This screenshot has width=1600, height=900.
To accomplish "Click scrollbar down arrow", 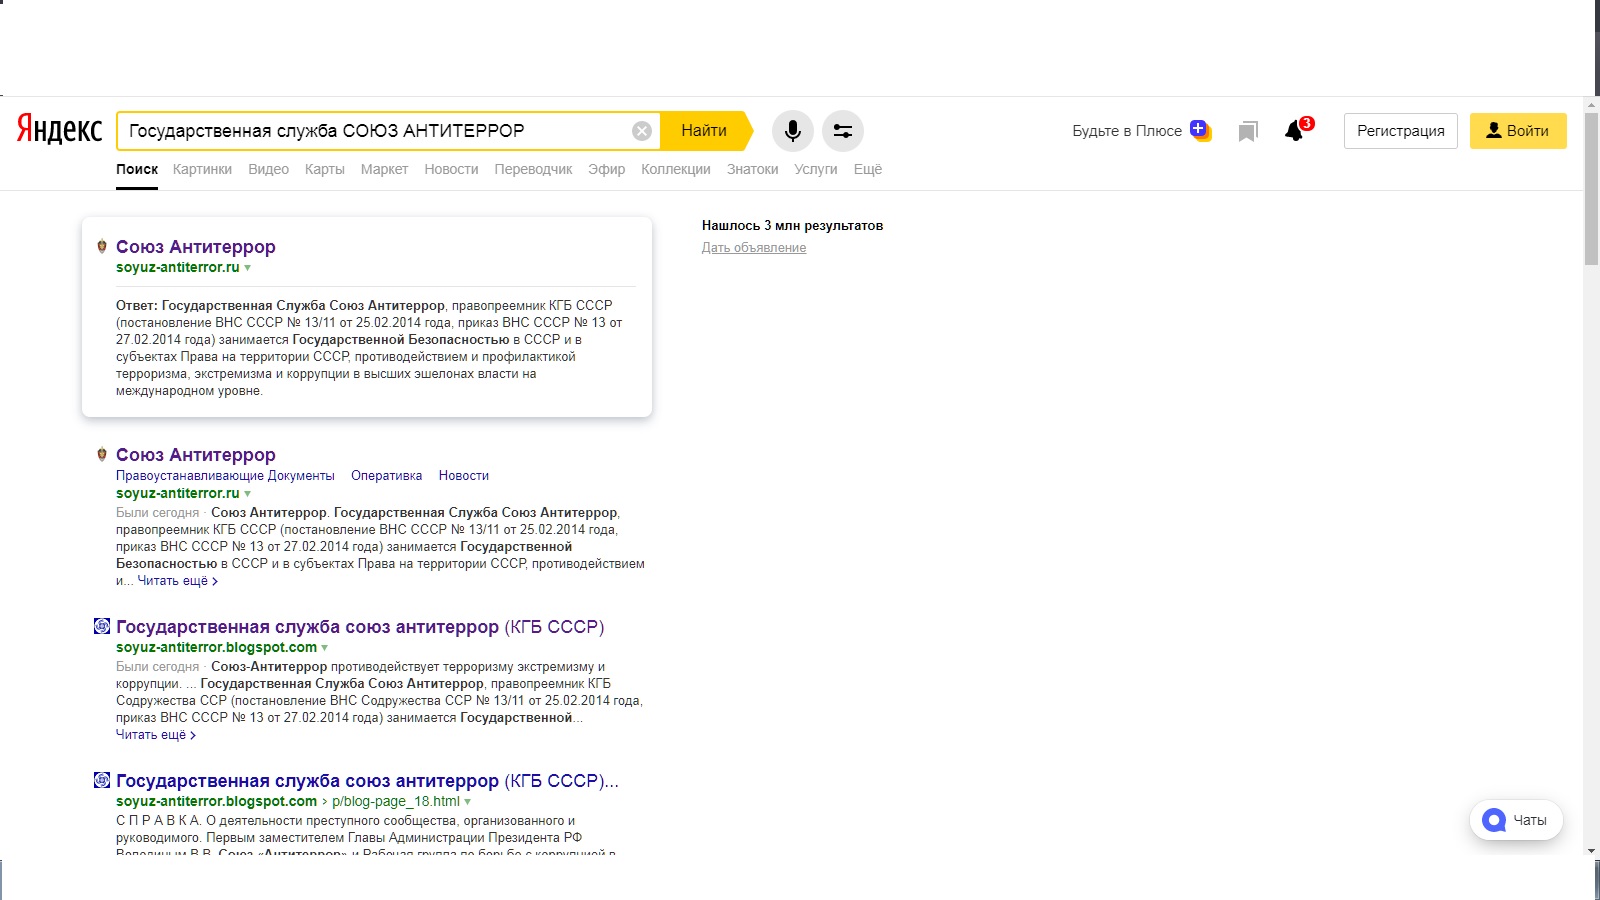I will [x=1591, y=851].
